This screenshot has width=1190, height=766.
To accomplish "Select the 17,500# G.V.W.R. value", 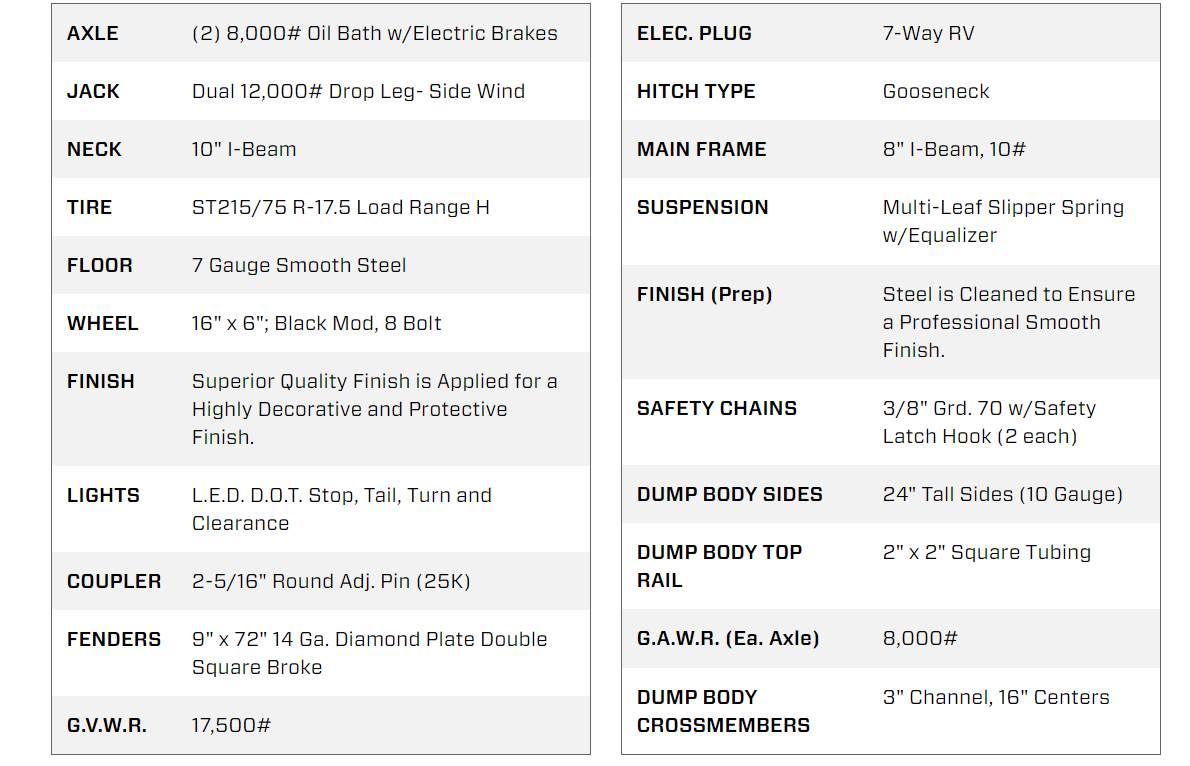I will 231,725.
